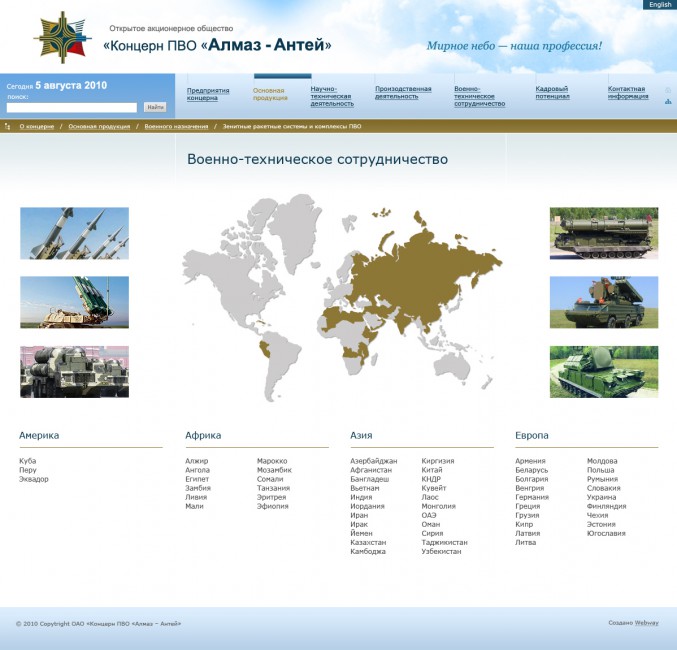Open Контактная информация menu
Image resolution: width=677 pixels, height=650 pixels.
[x=628, y=92]
